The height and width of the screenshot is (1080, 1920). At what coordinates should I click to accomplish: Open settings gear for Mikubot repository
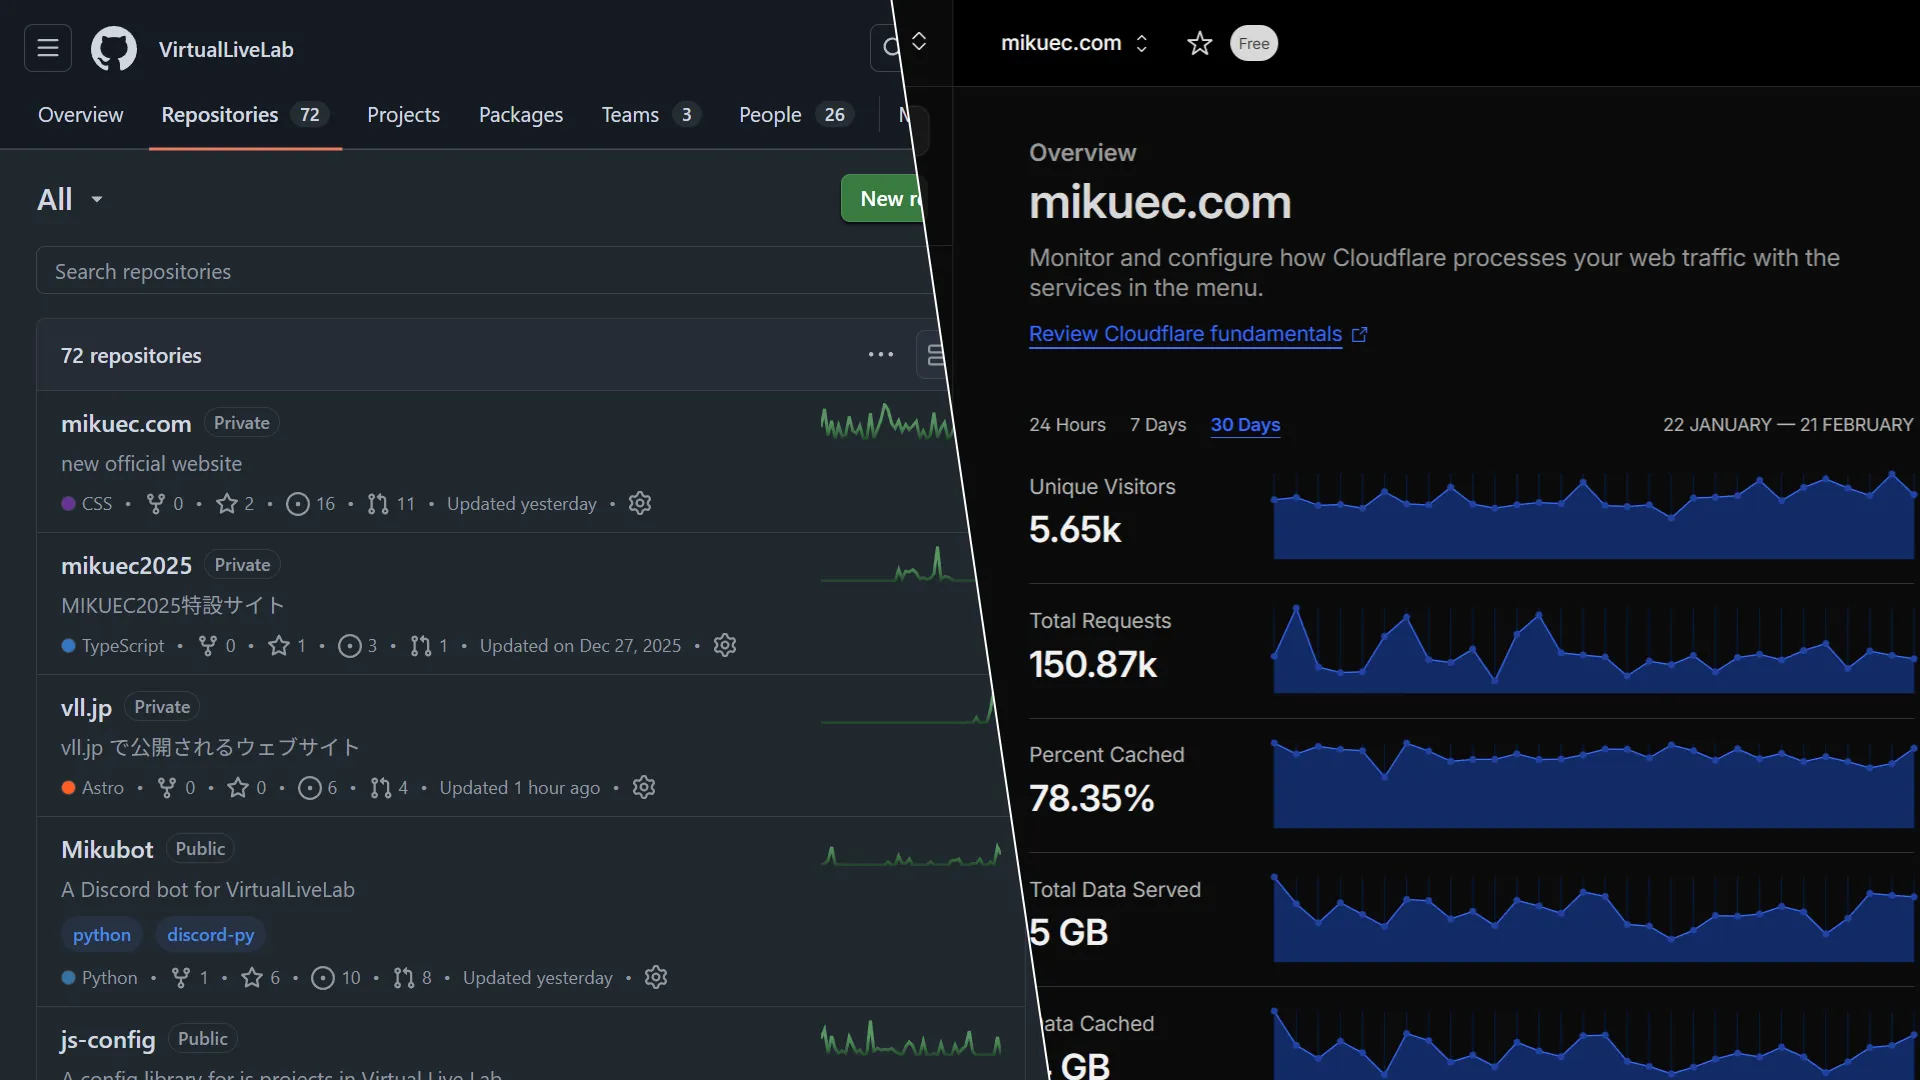[x=656, y=977]
